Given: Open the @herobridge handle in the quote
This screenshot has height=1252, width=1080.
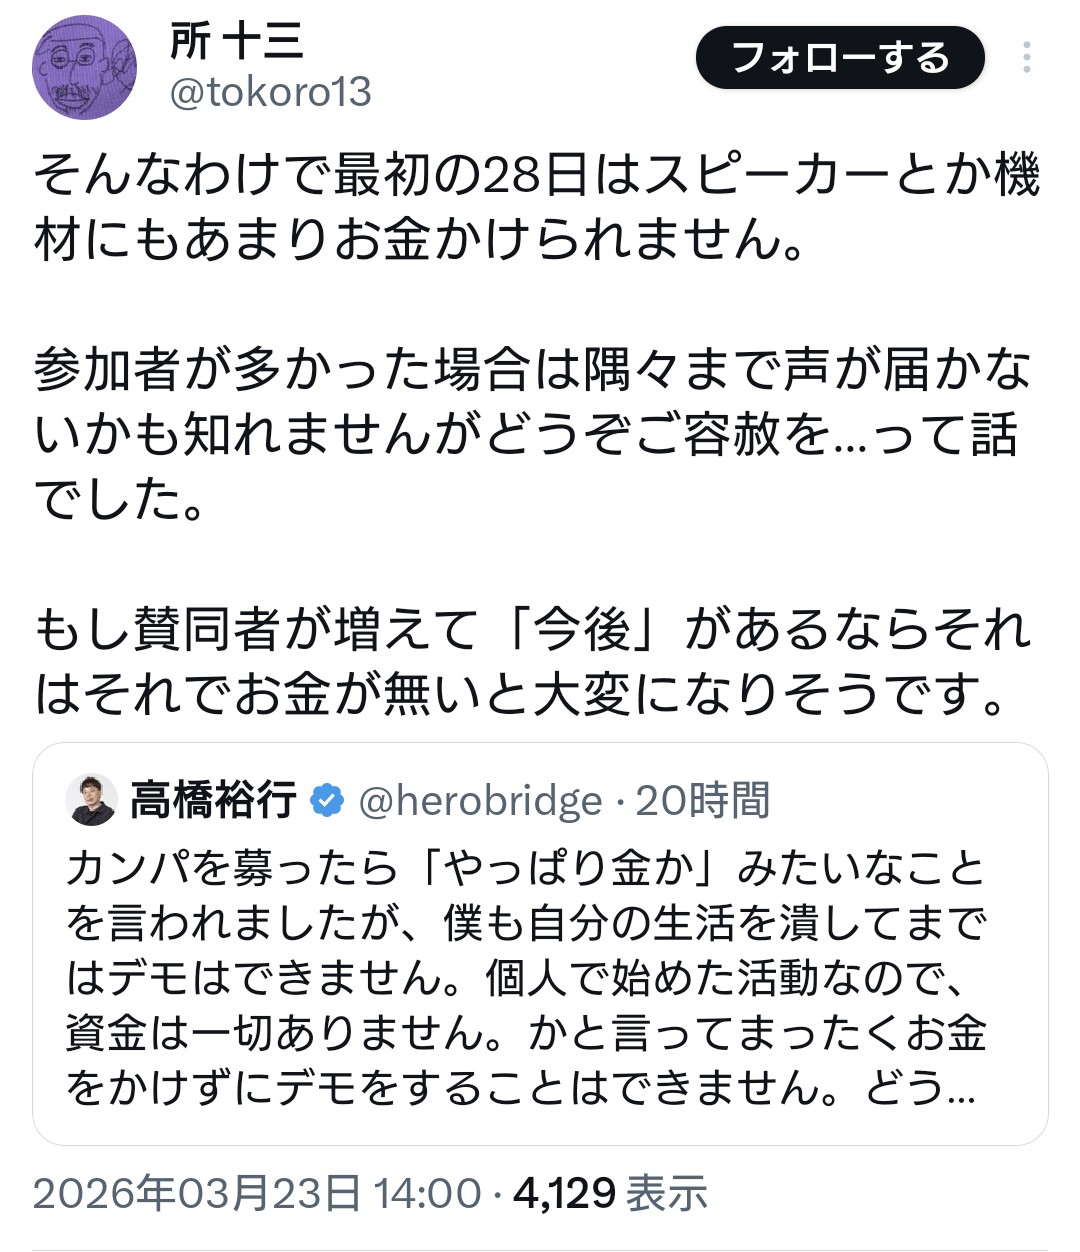Looking at the screenshot, I should point(480,801).
